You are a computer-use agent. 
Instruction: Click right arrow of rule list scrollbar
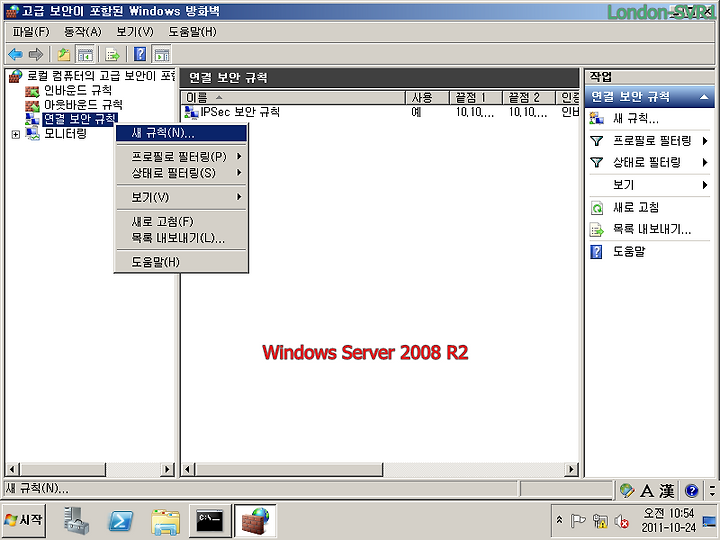click(571, 469)
